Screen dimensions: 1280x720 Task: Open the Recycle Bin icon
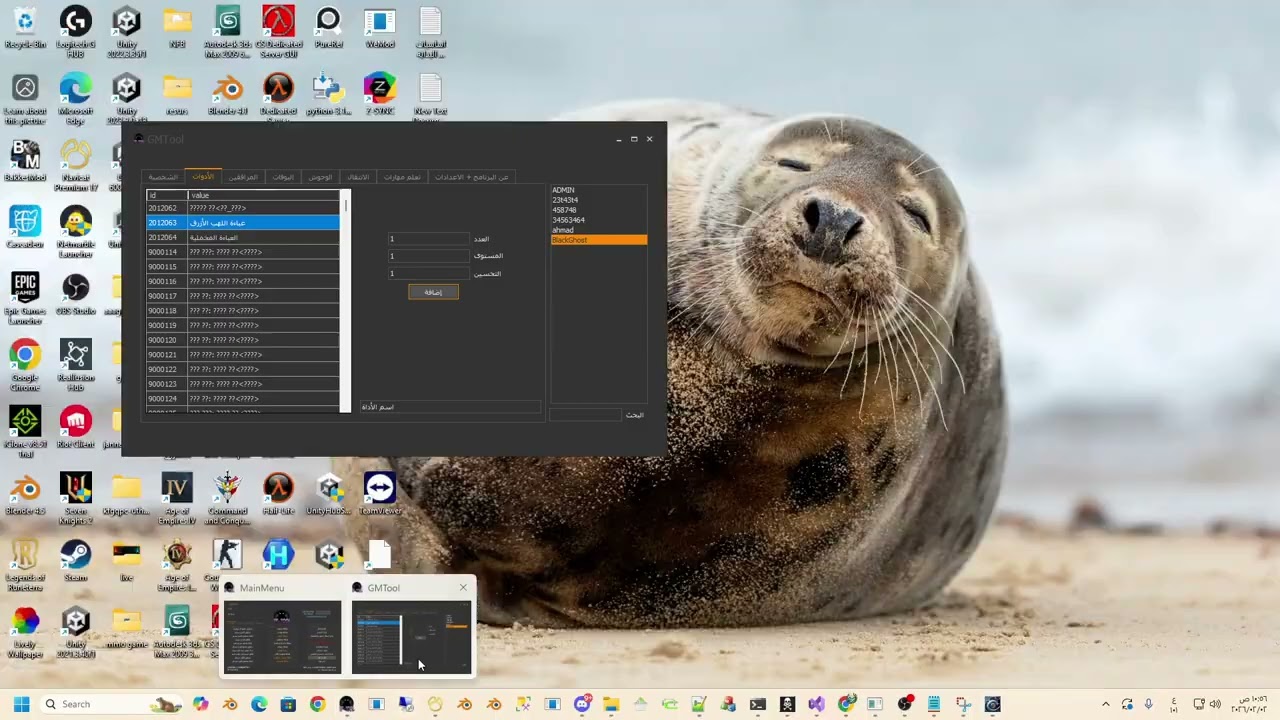[25, 27]
